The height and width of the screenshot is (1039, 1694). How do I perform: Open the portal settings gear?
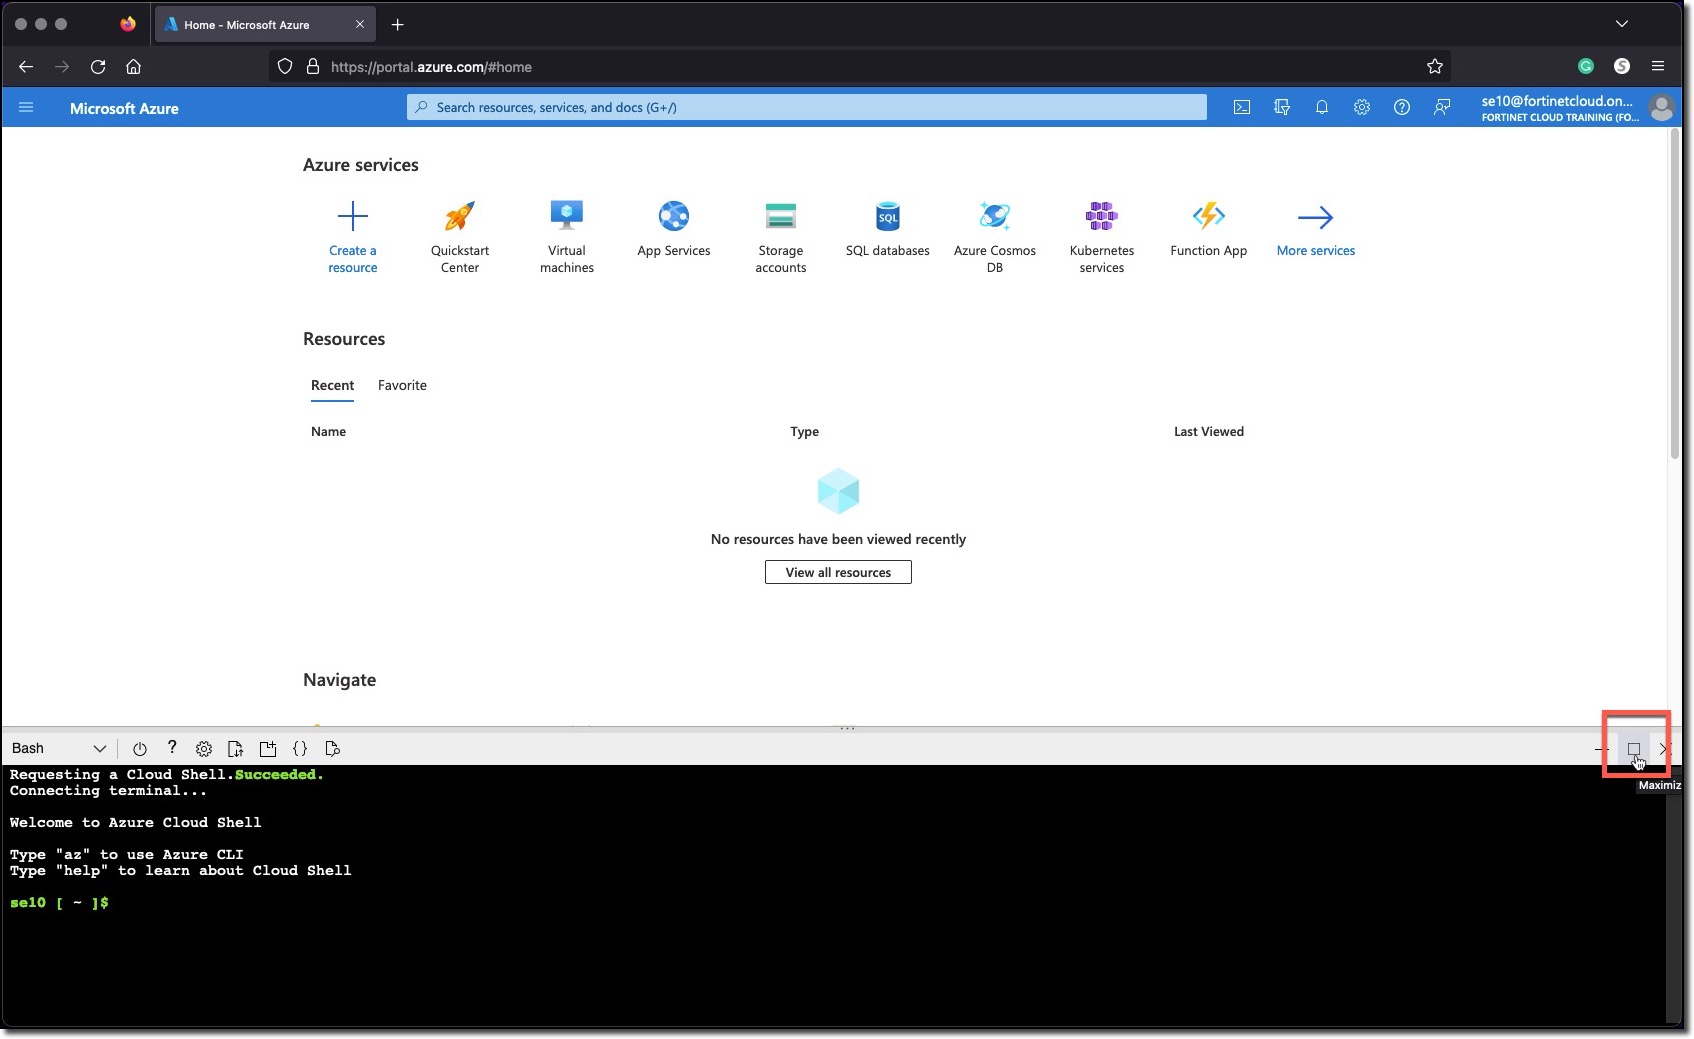coord(1362,107)
